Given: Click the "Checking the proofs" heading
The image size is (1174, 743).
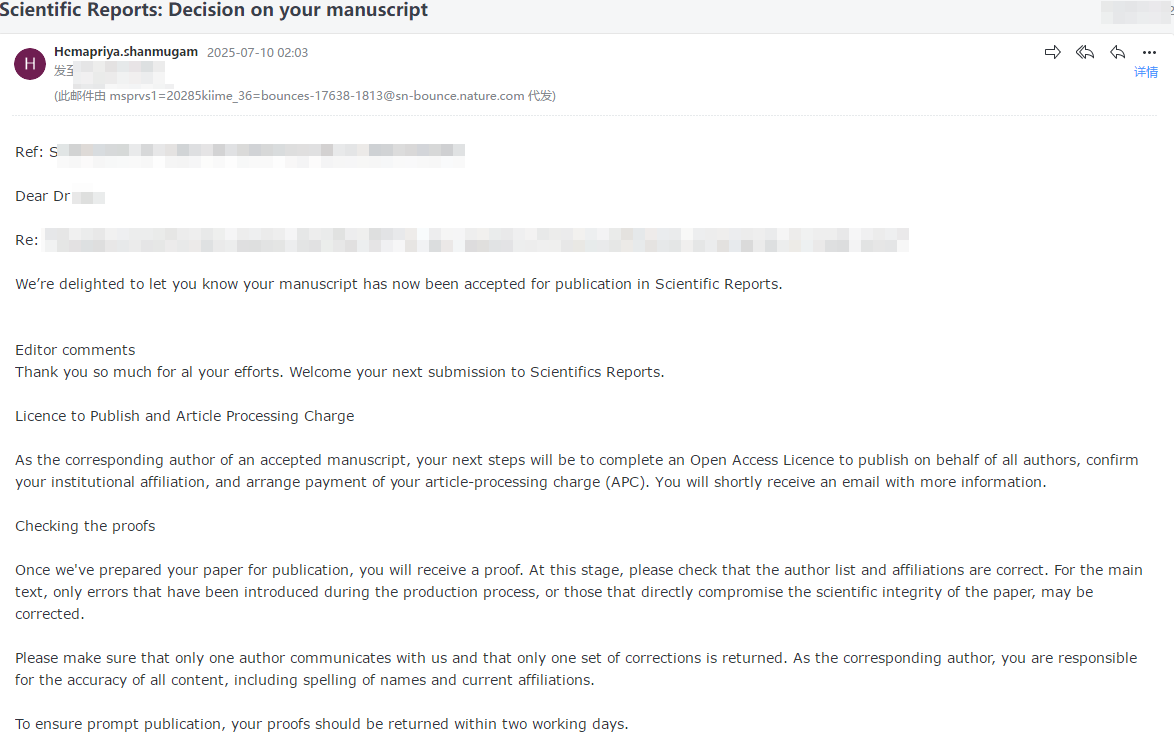Looking at the screenshot, I should (x=85, y=526).
